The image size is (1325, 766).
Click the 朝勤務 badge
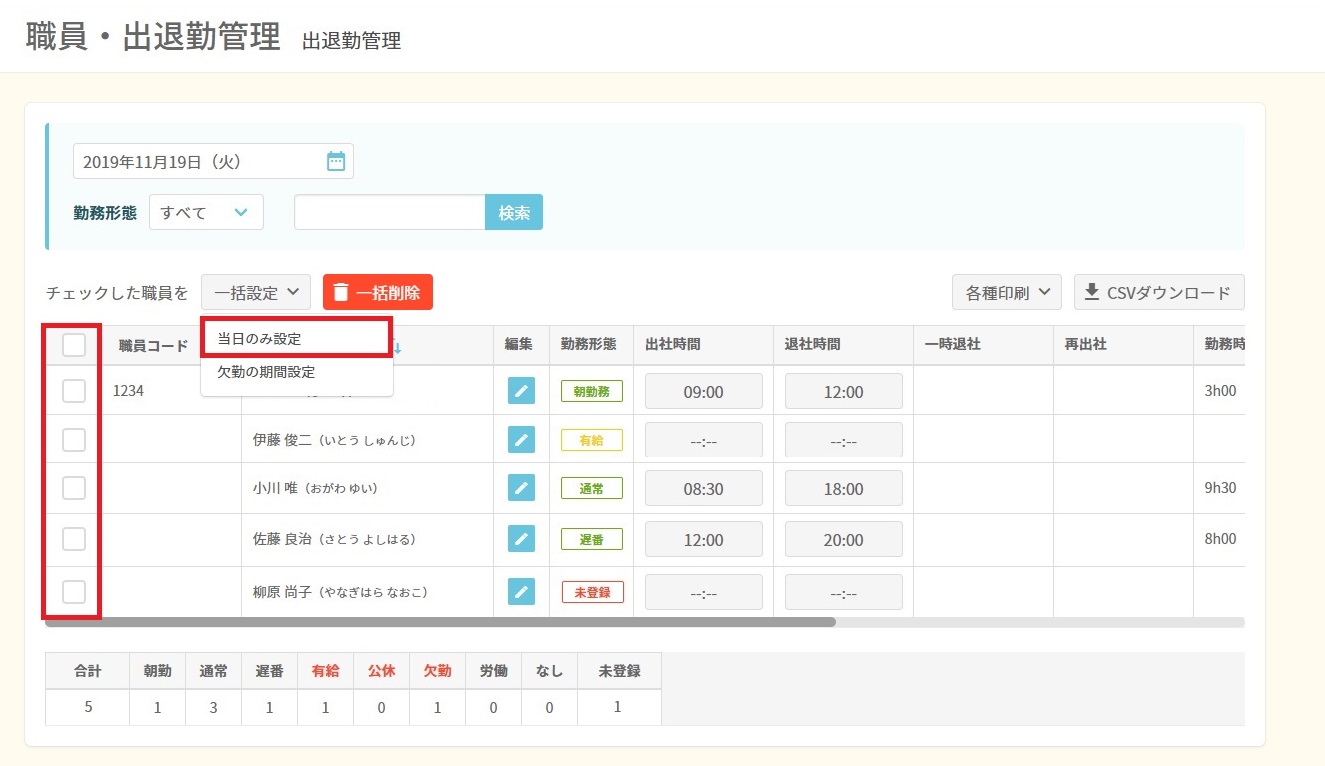(592, 391)
